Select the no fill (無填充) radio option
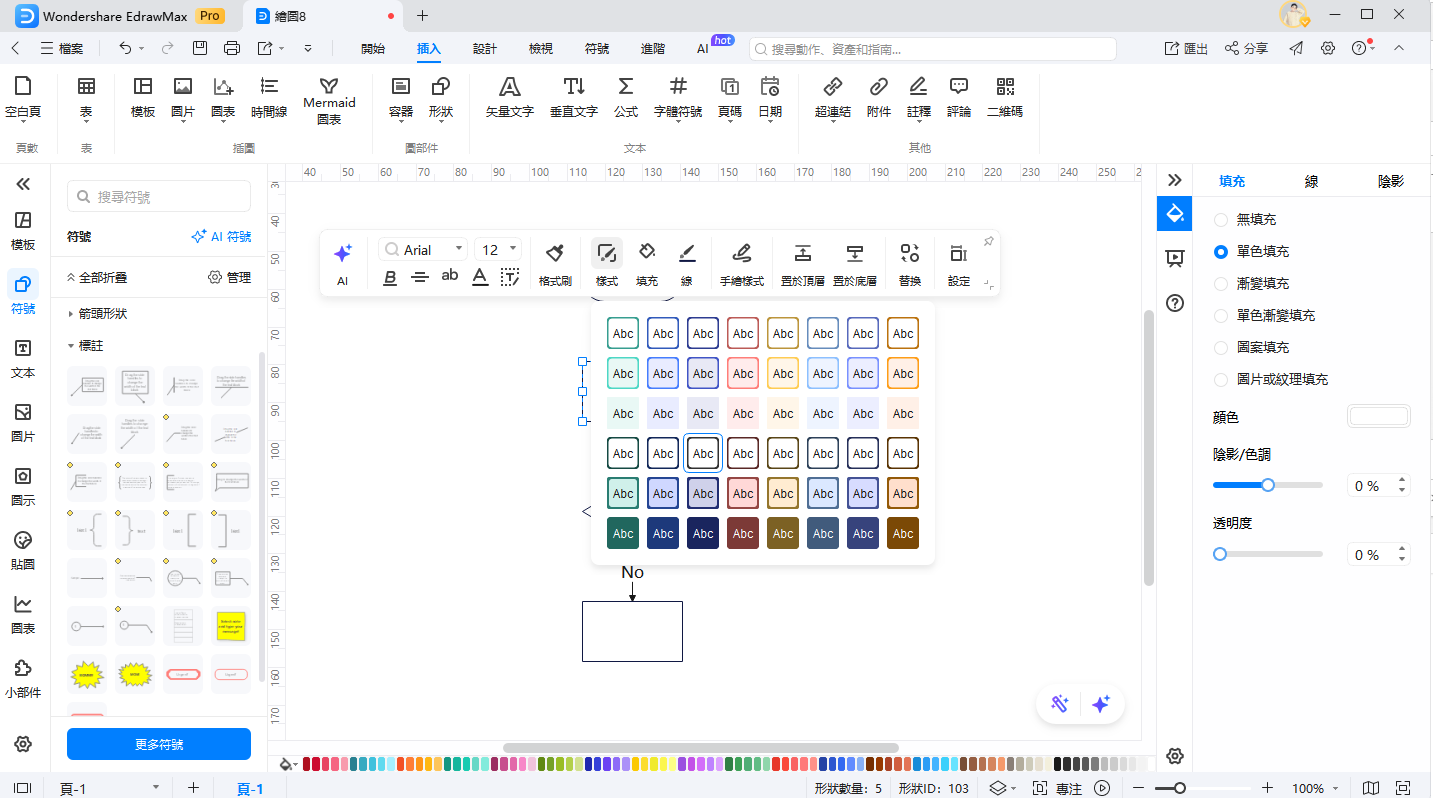The width and height of the screenshot is (1433, 798). click(x=1220, y=219)
